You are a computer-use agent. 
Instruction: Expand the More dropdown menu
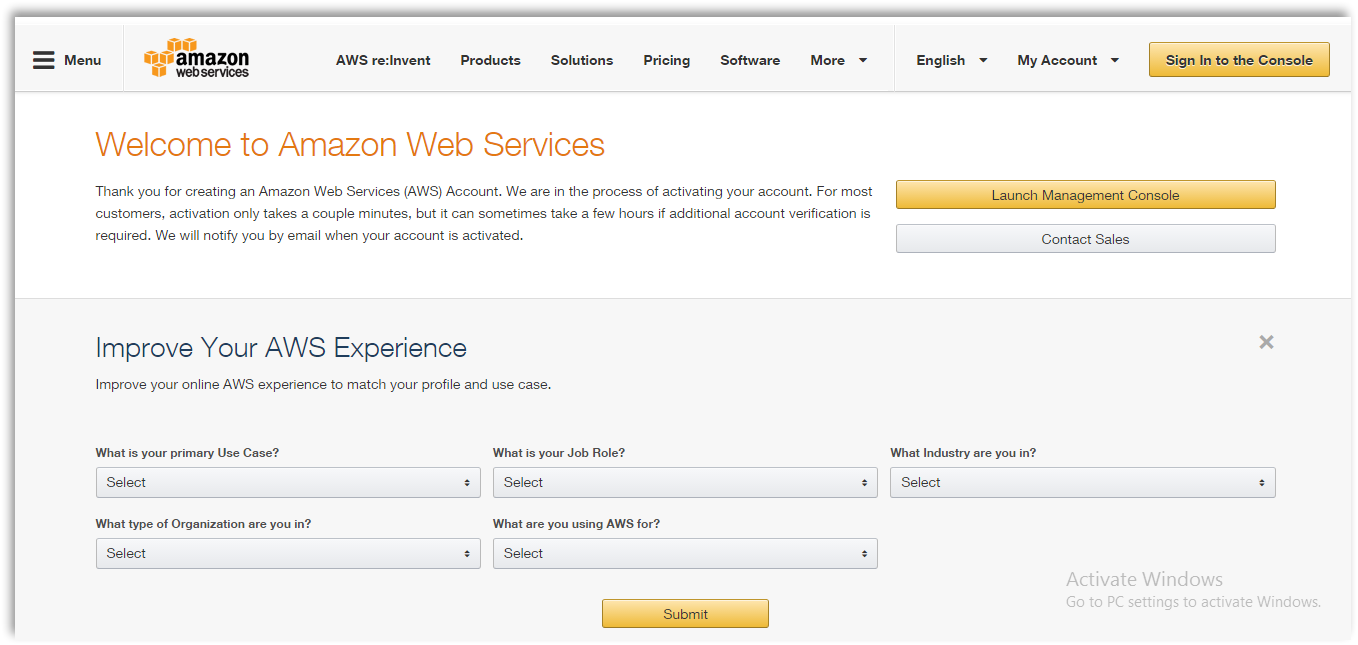pos(839,60)
